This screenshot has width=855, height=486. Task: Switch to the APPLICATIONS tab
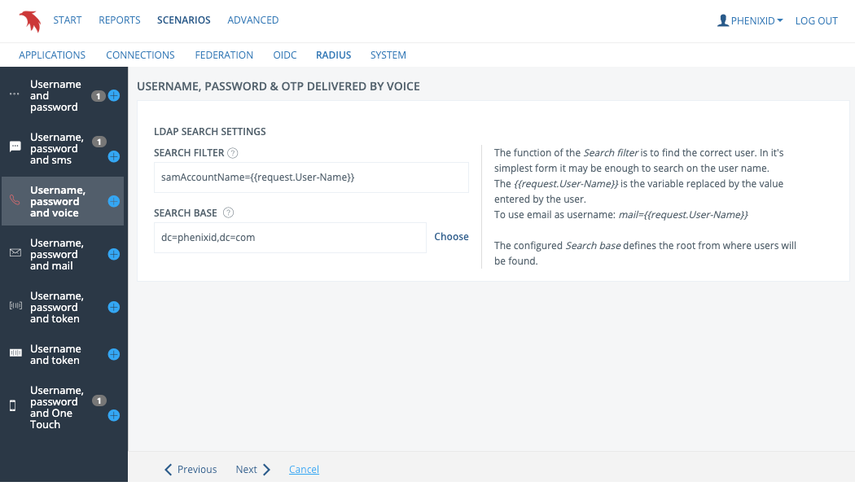tap(52, 55)
